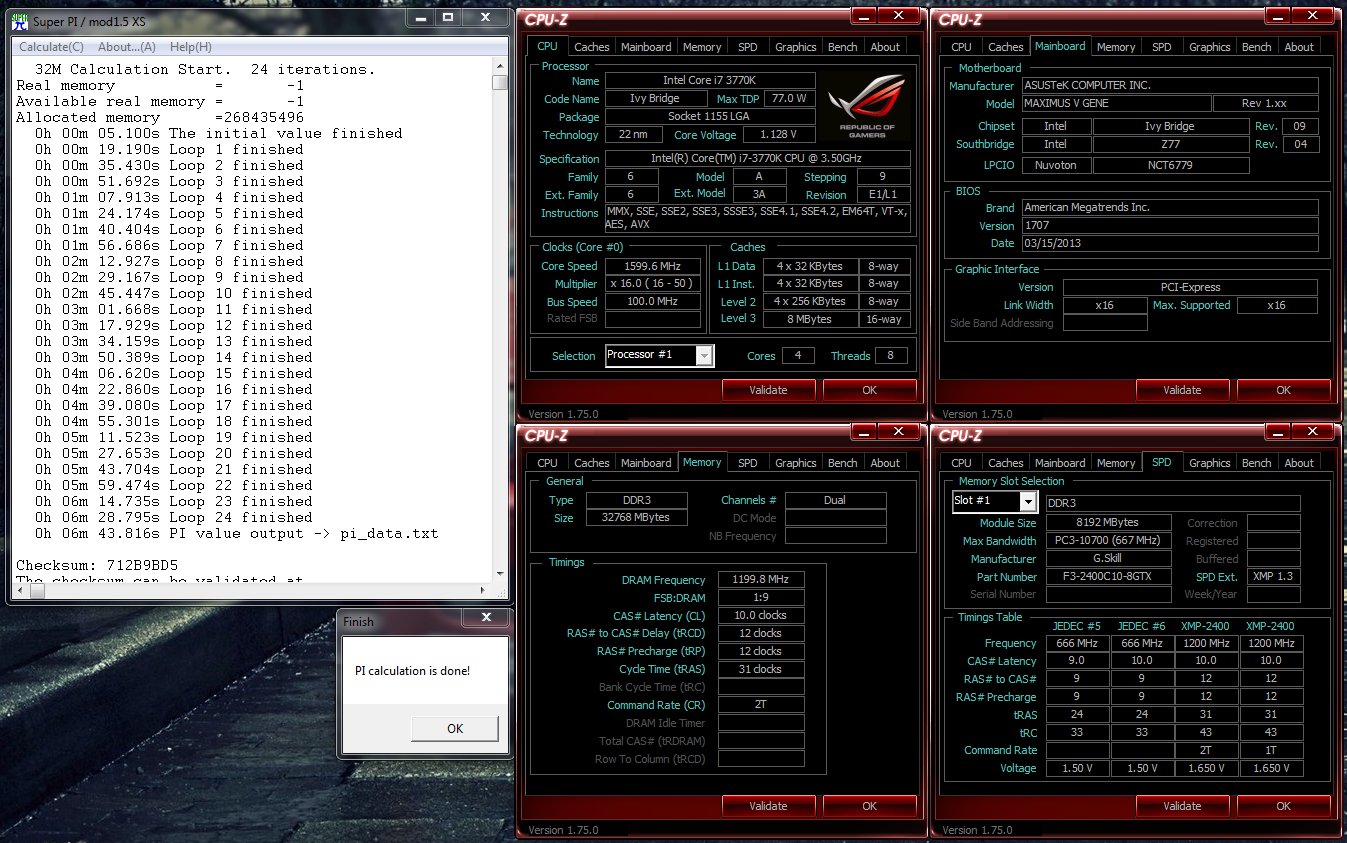This screenshot has width=1347, height=843.
Task: Click the memory size value 32768 MBytes
Action: [636, 518]
